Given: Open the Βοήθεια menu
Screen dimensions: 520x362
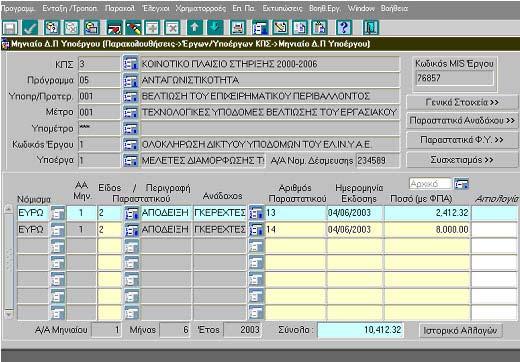Looking at the screenshot, I should coord(394,9).
